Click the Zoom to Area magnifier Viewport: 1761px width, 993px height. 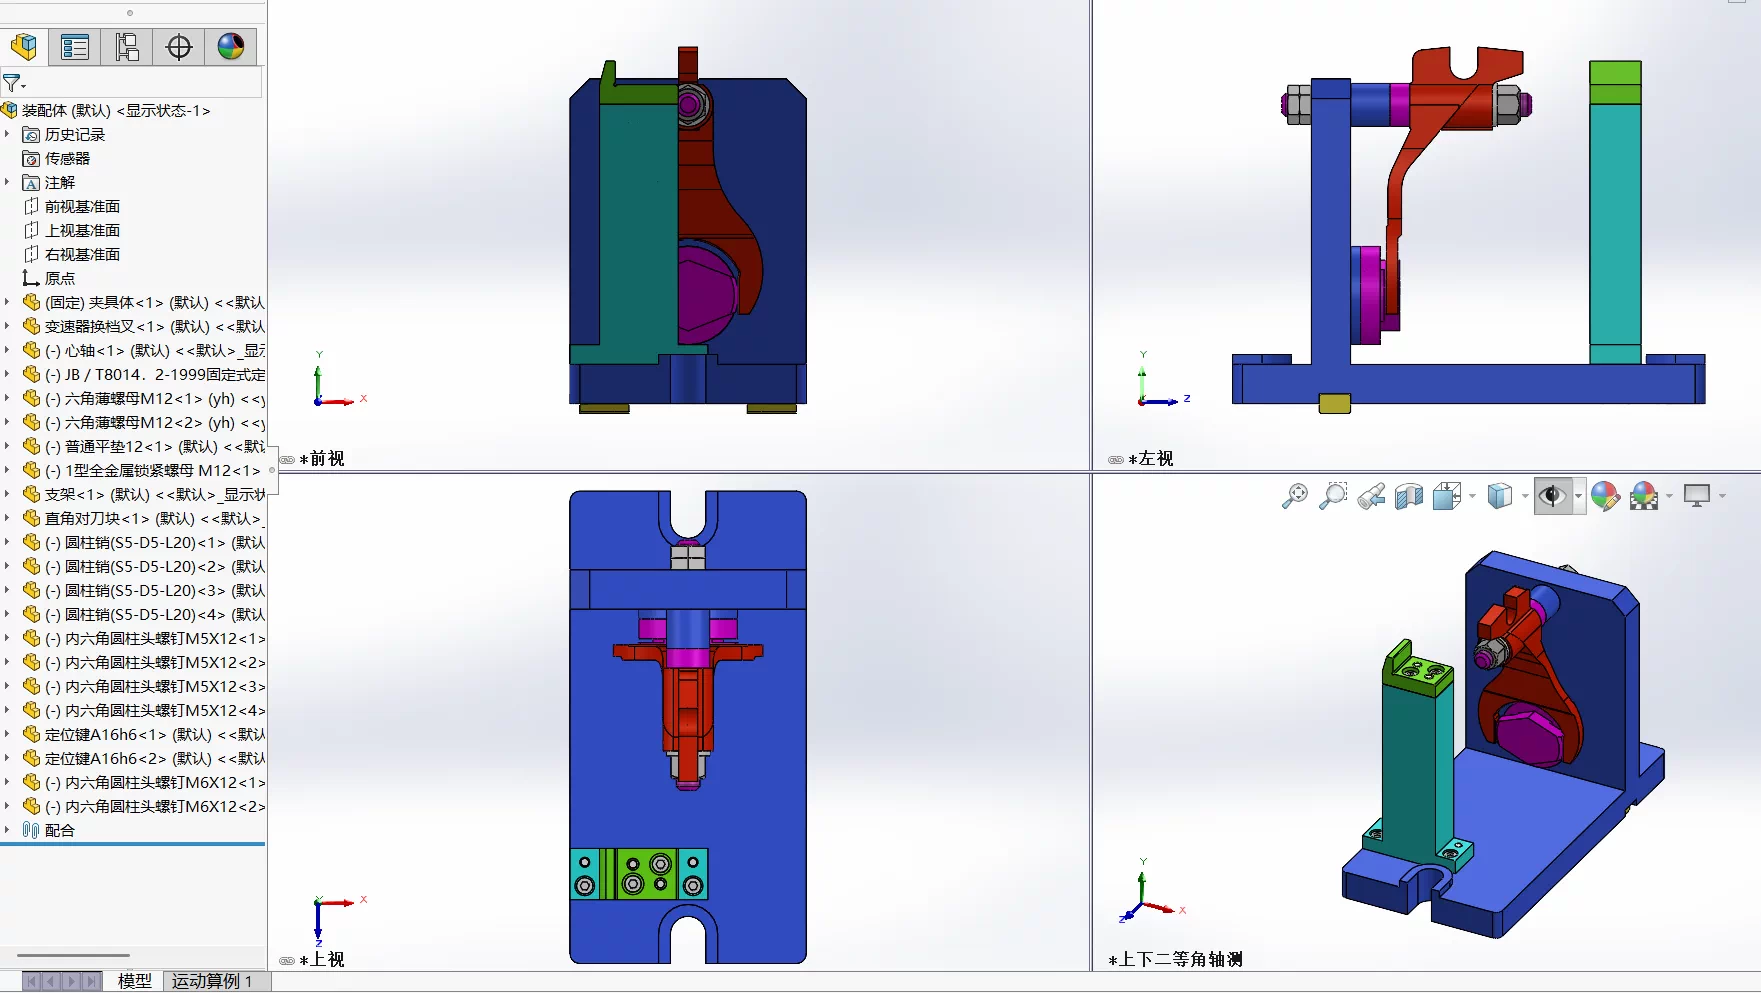pos(1333,496)
